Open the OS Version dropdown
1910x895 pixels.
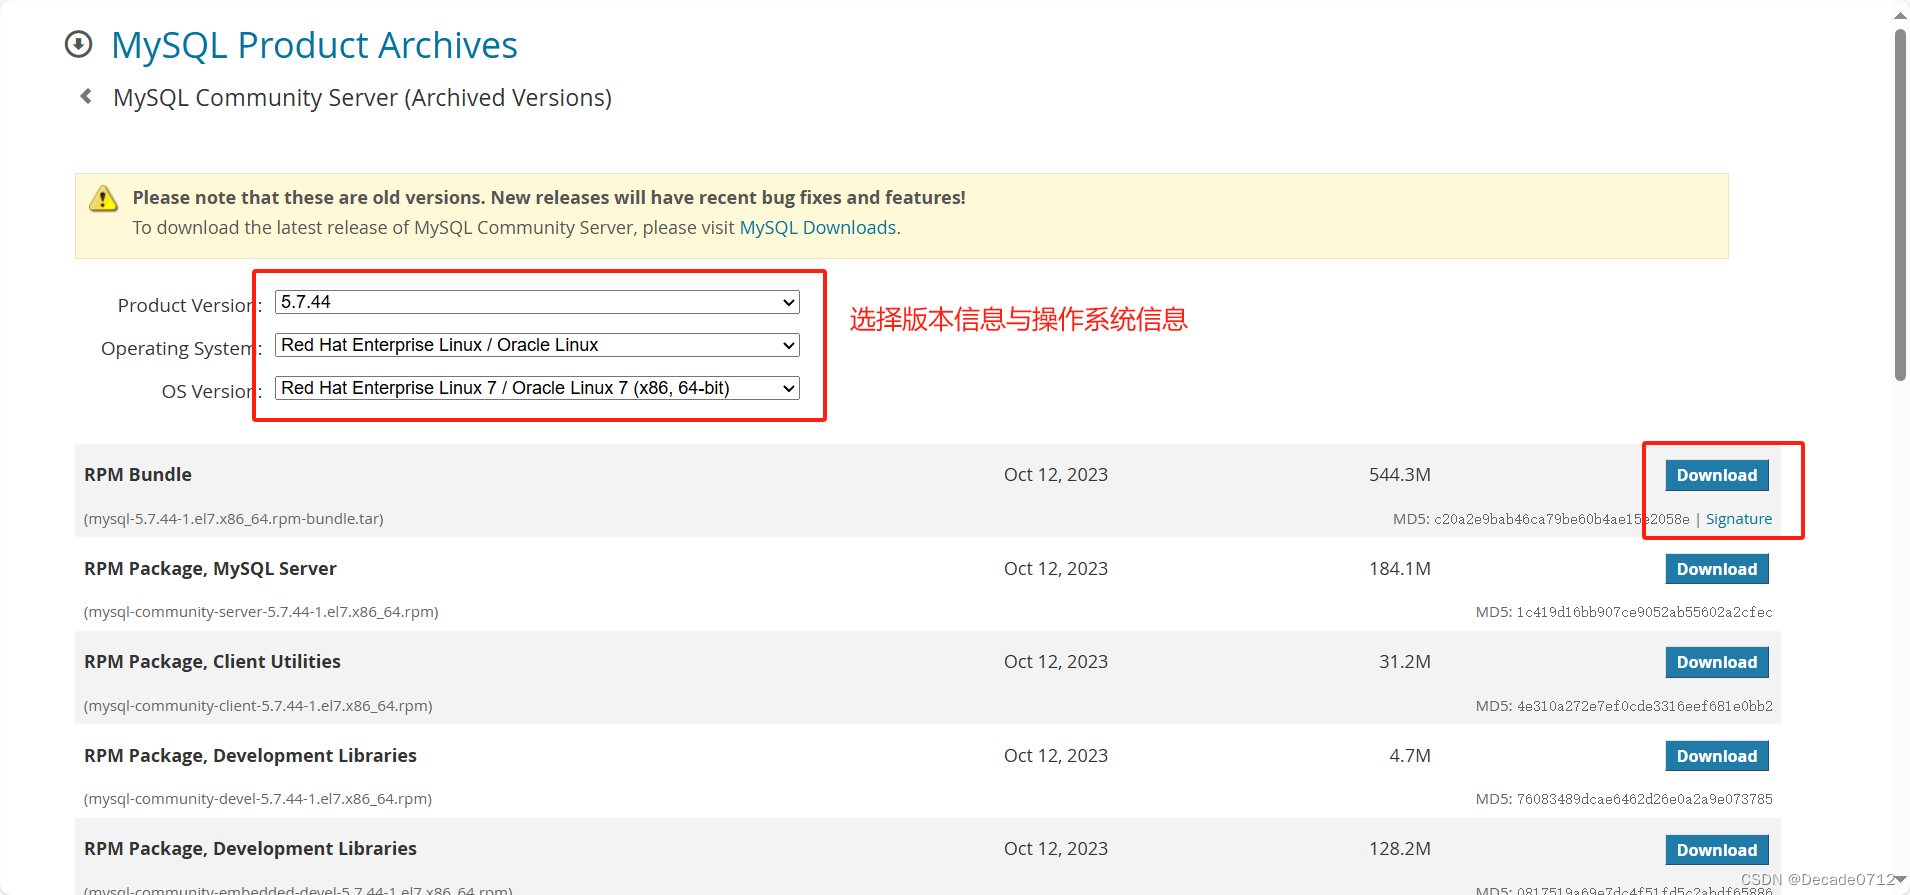pyautogui.click(x=537, y=388)
